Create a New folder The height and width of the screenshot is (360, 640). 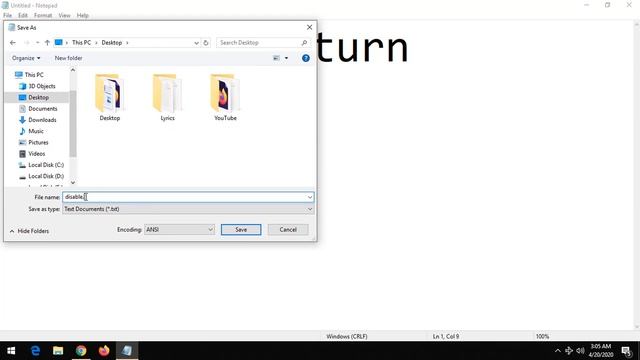coord(69,58)
